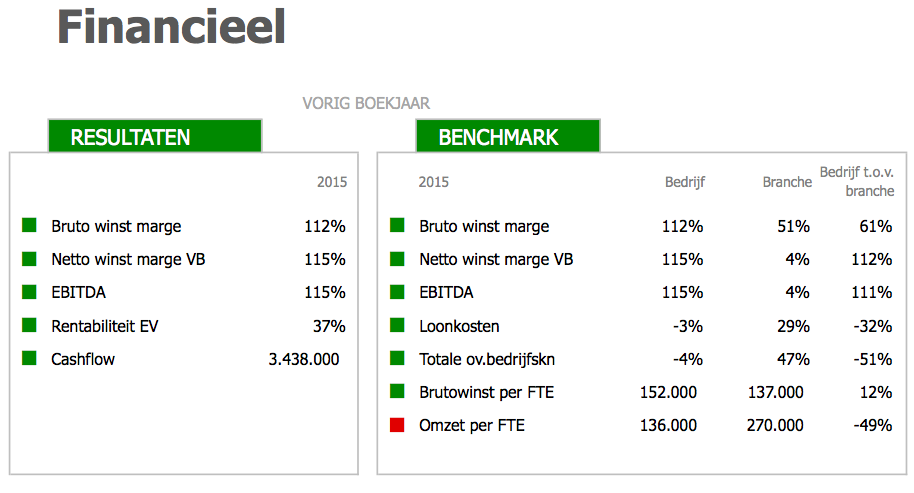
Task: Click green square next to Loonkosten
Action: click(x=397, y=325)
